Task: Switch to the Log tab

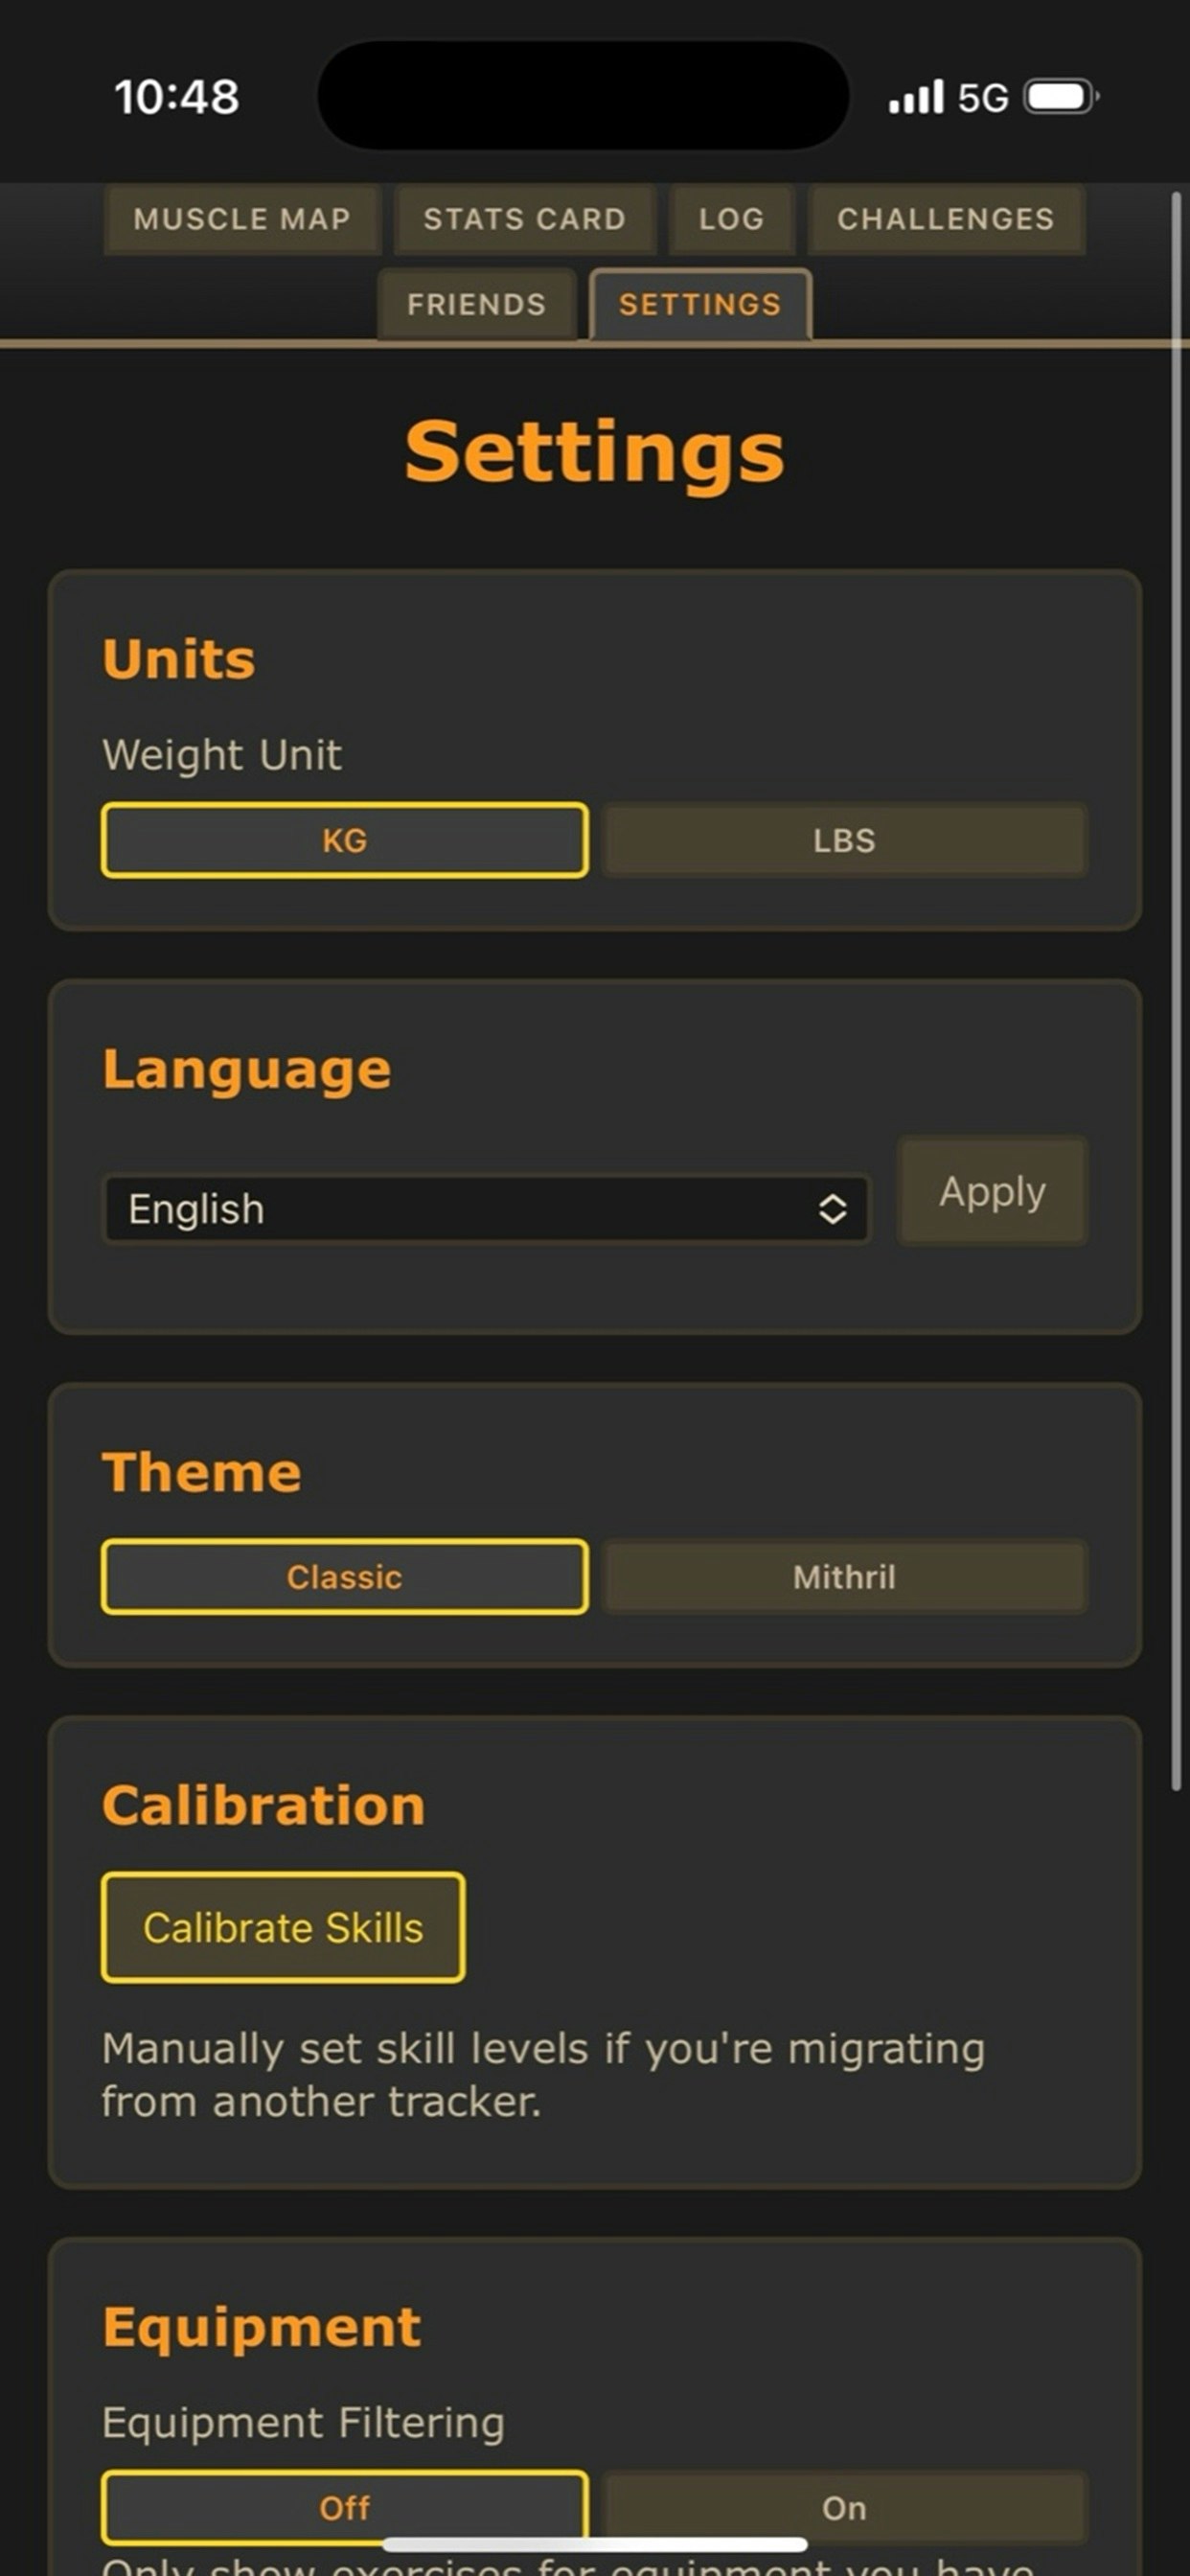Action: click(731, 219)
